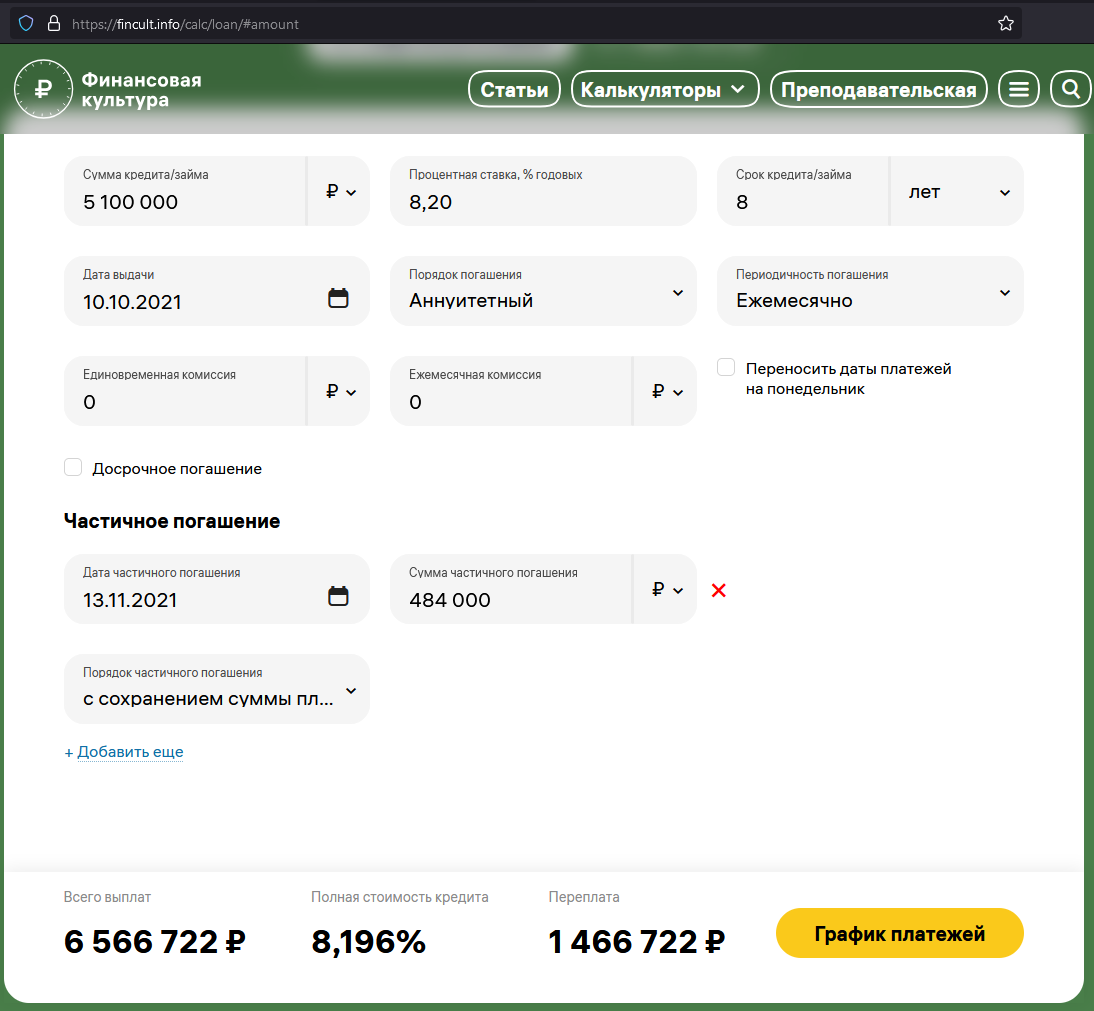This screenshot has height=1011, width=1094.
Task: Click the Полная стоимость кредита label
Action: pos(400,897)
